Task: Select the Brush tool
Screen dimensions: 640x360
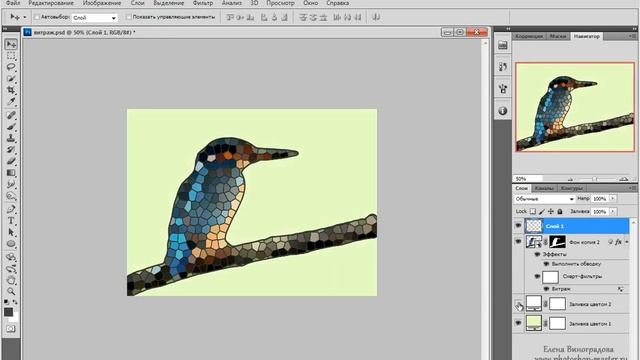Action: [x=11, y=127]
